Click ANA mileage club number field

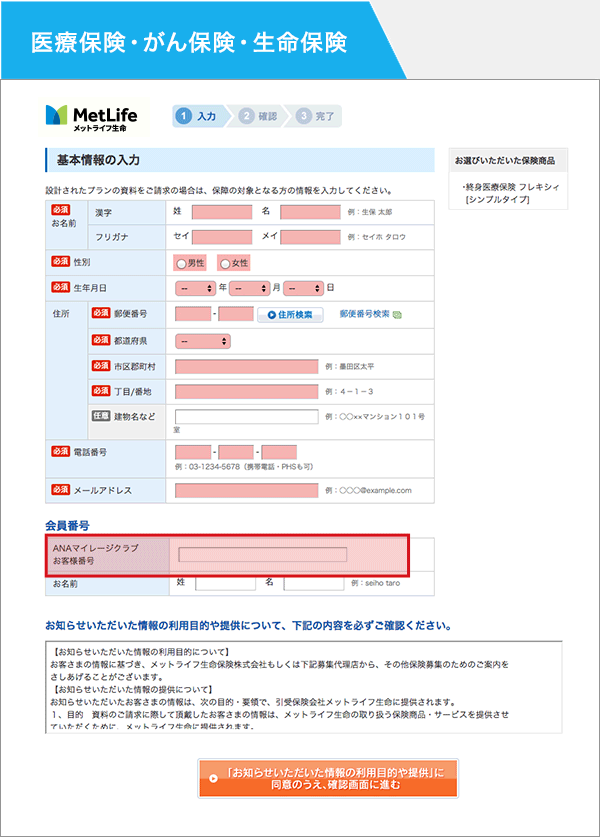coord(263,555)
